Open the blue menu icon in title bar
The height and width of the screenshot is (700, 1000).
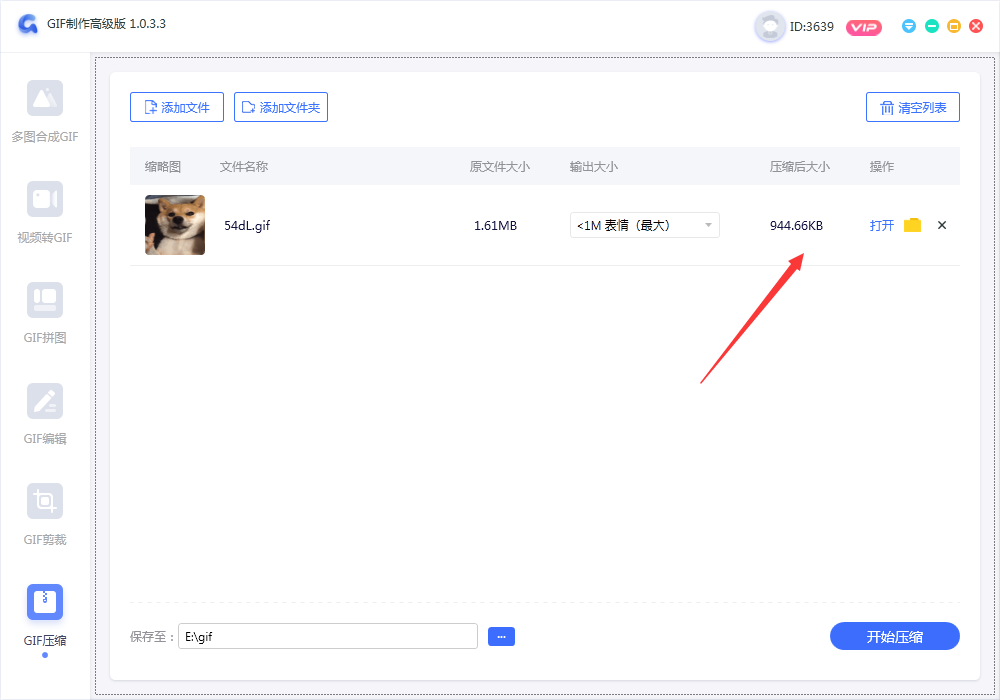pyautogui.click(x=909, y=26)
